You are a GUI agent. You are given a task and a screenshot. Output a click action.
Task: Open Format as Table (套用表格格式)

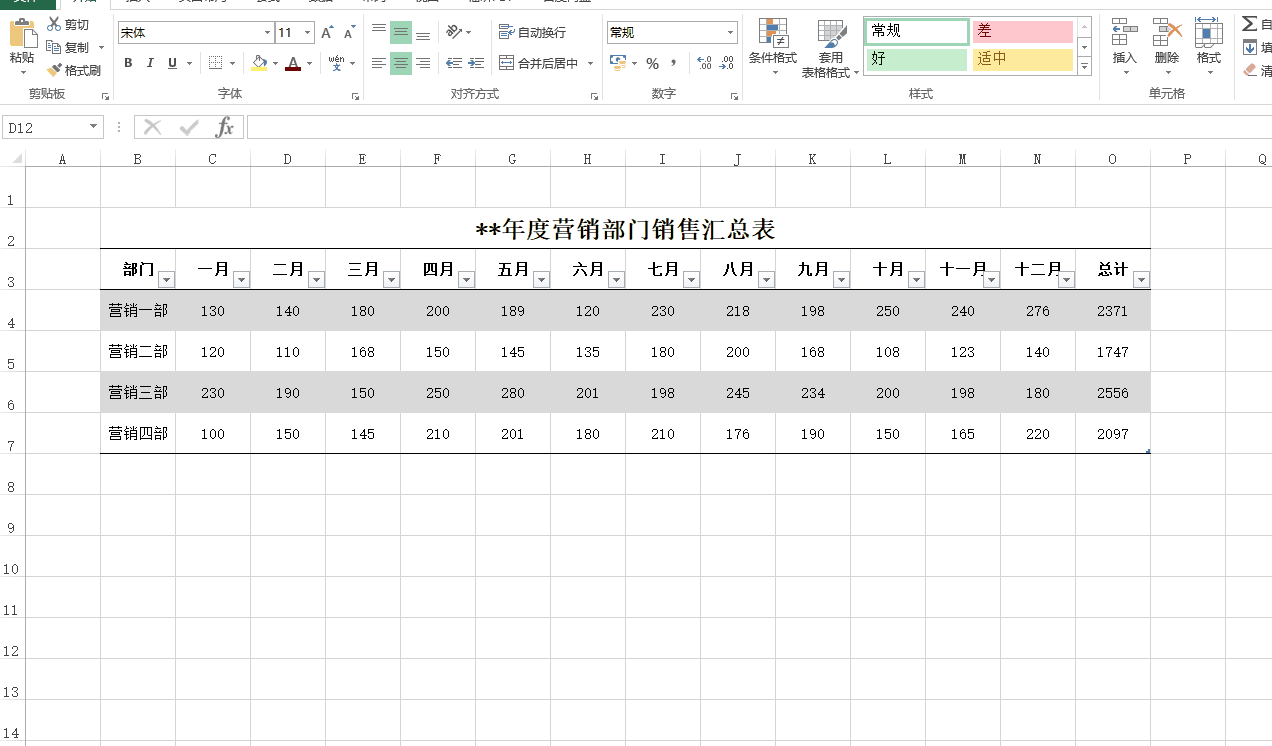click(x=830, y=49)
